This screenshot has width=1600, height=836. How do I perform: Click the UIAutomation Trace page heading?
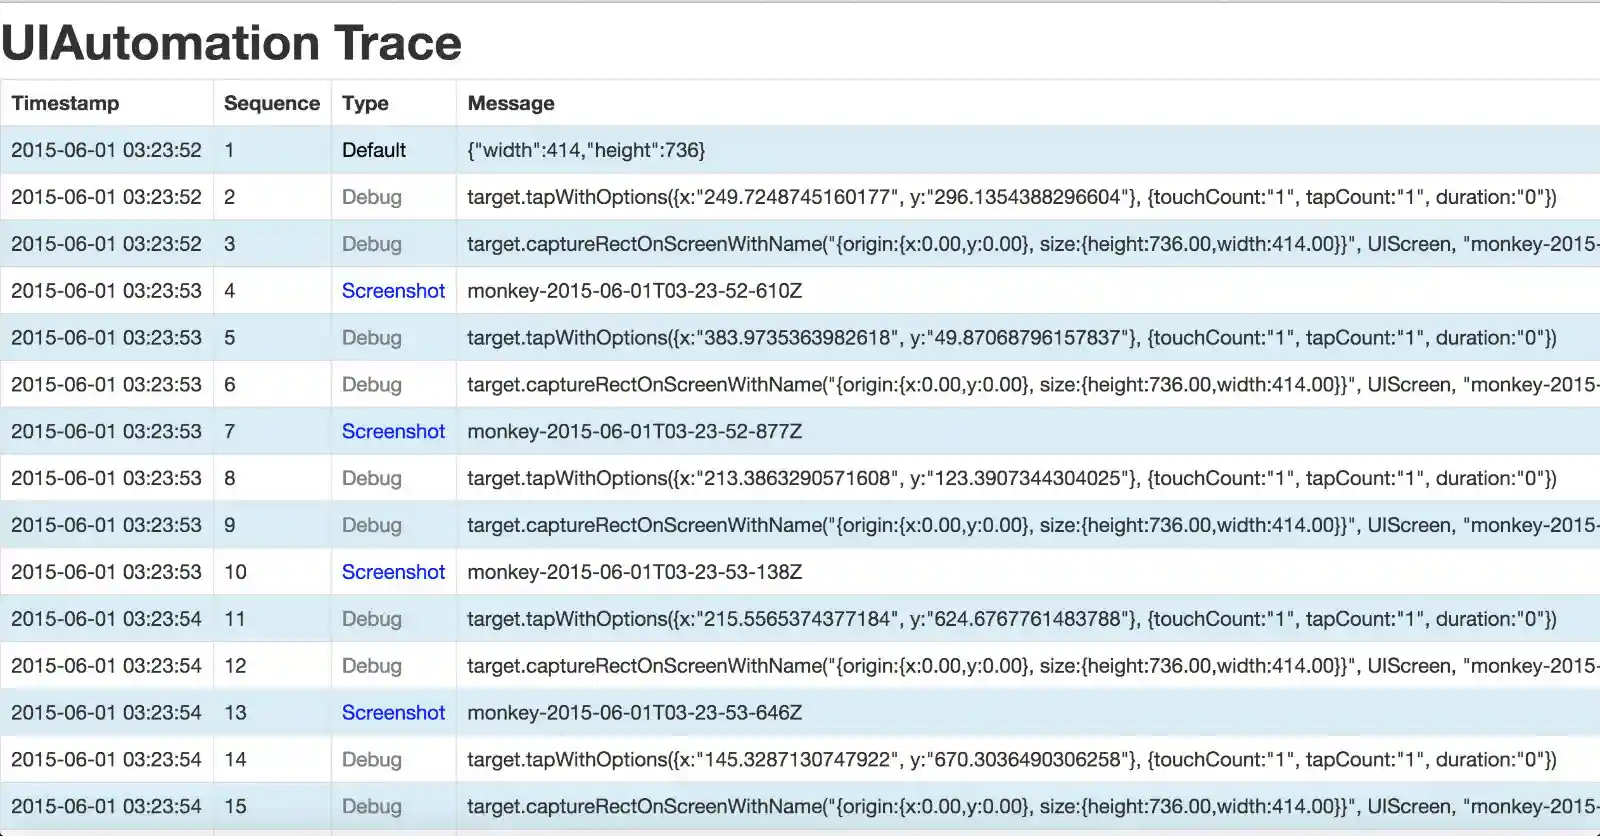tap(231, 43)
